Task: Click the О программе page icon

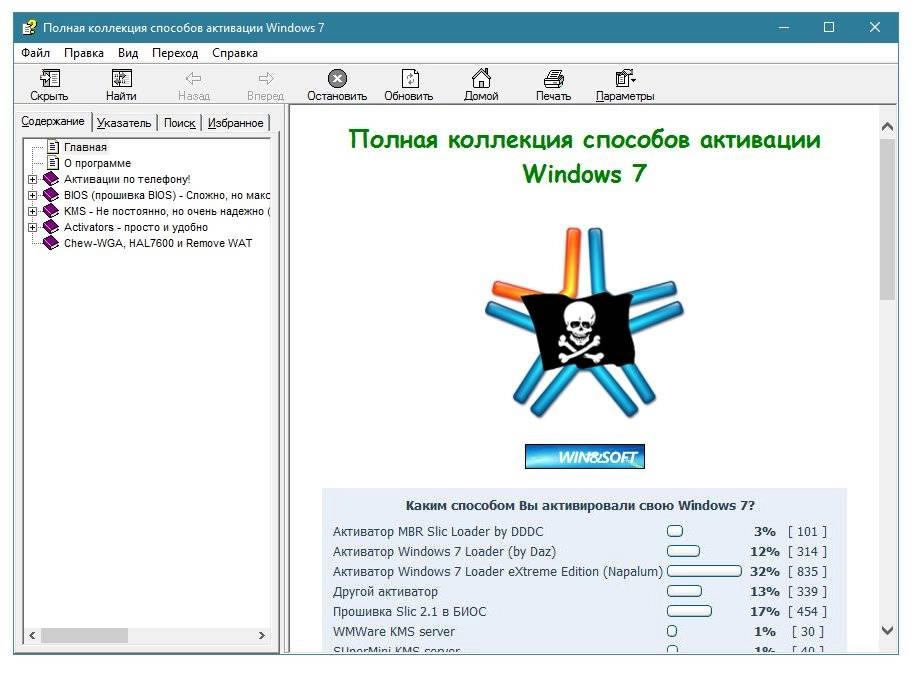Action: [x=53, y=162]
